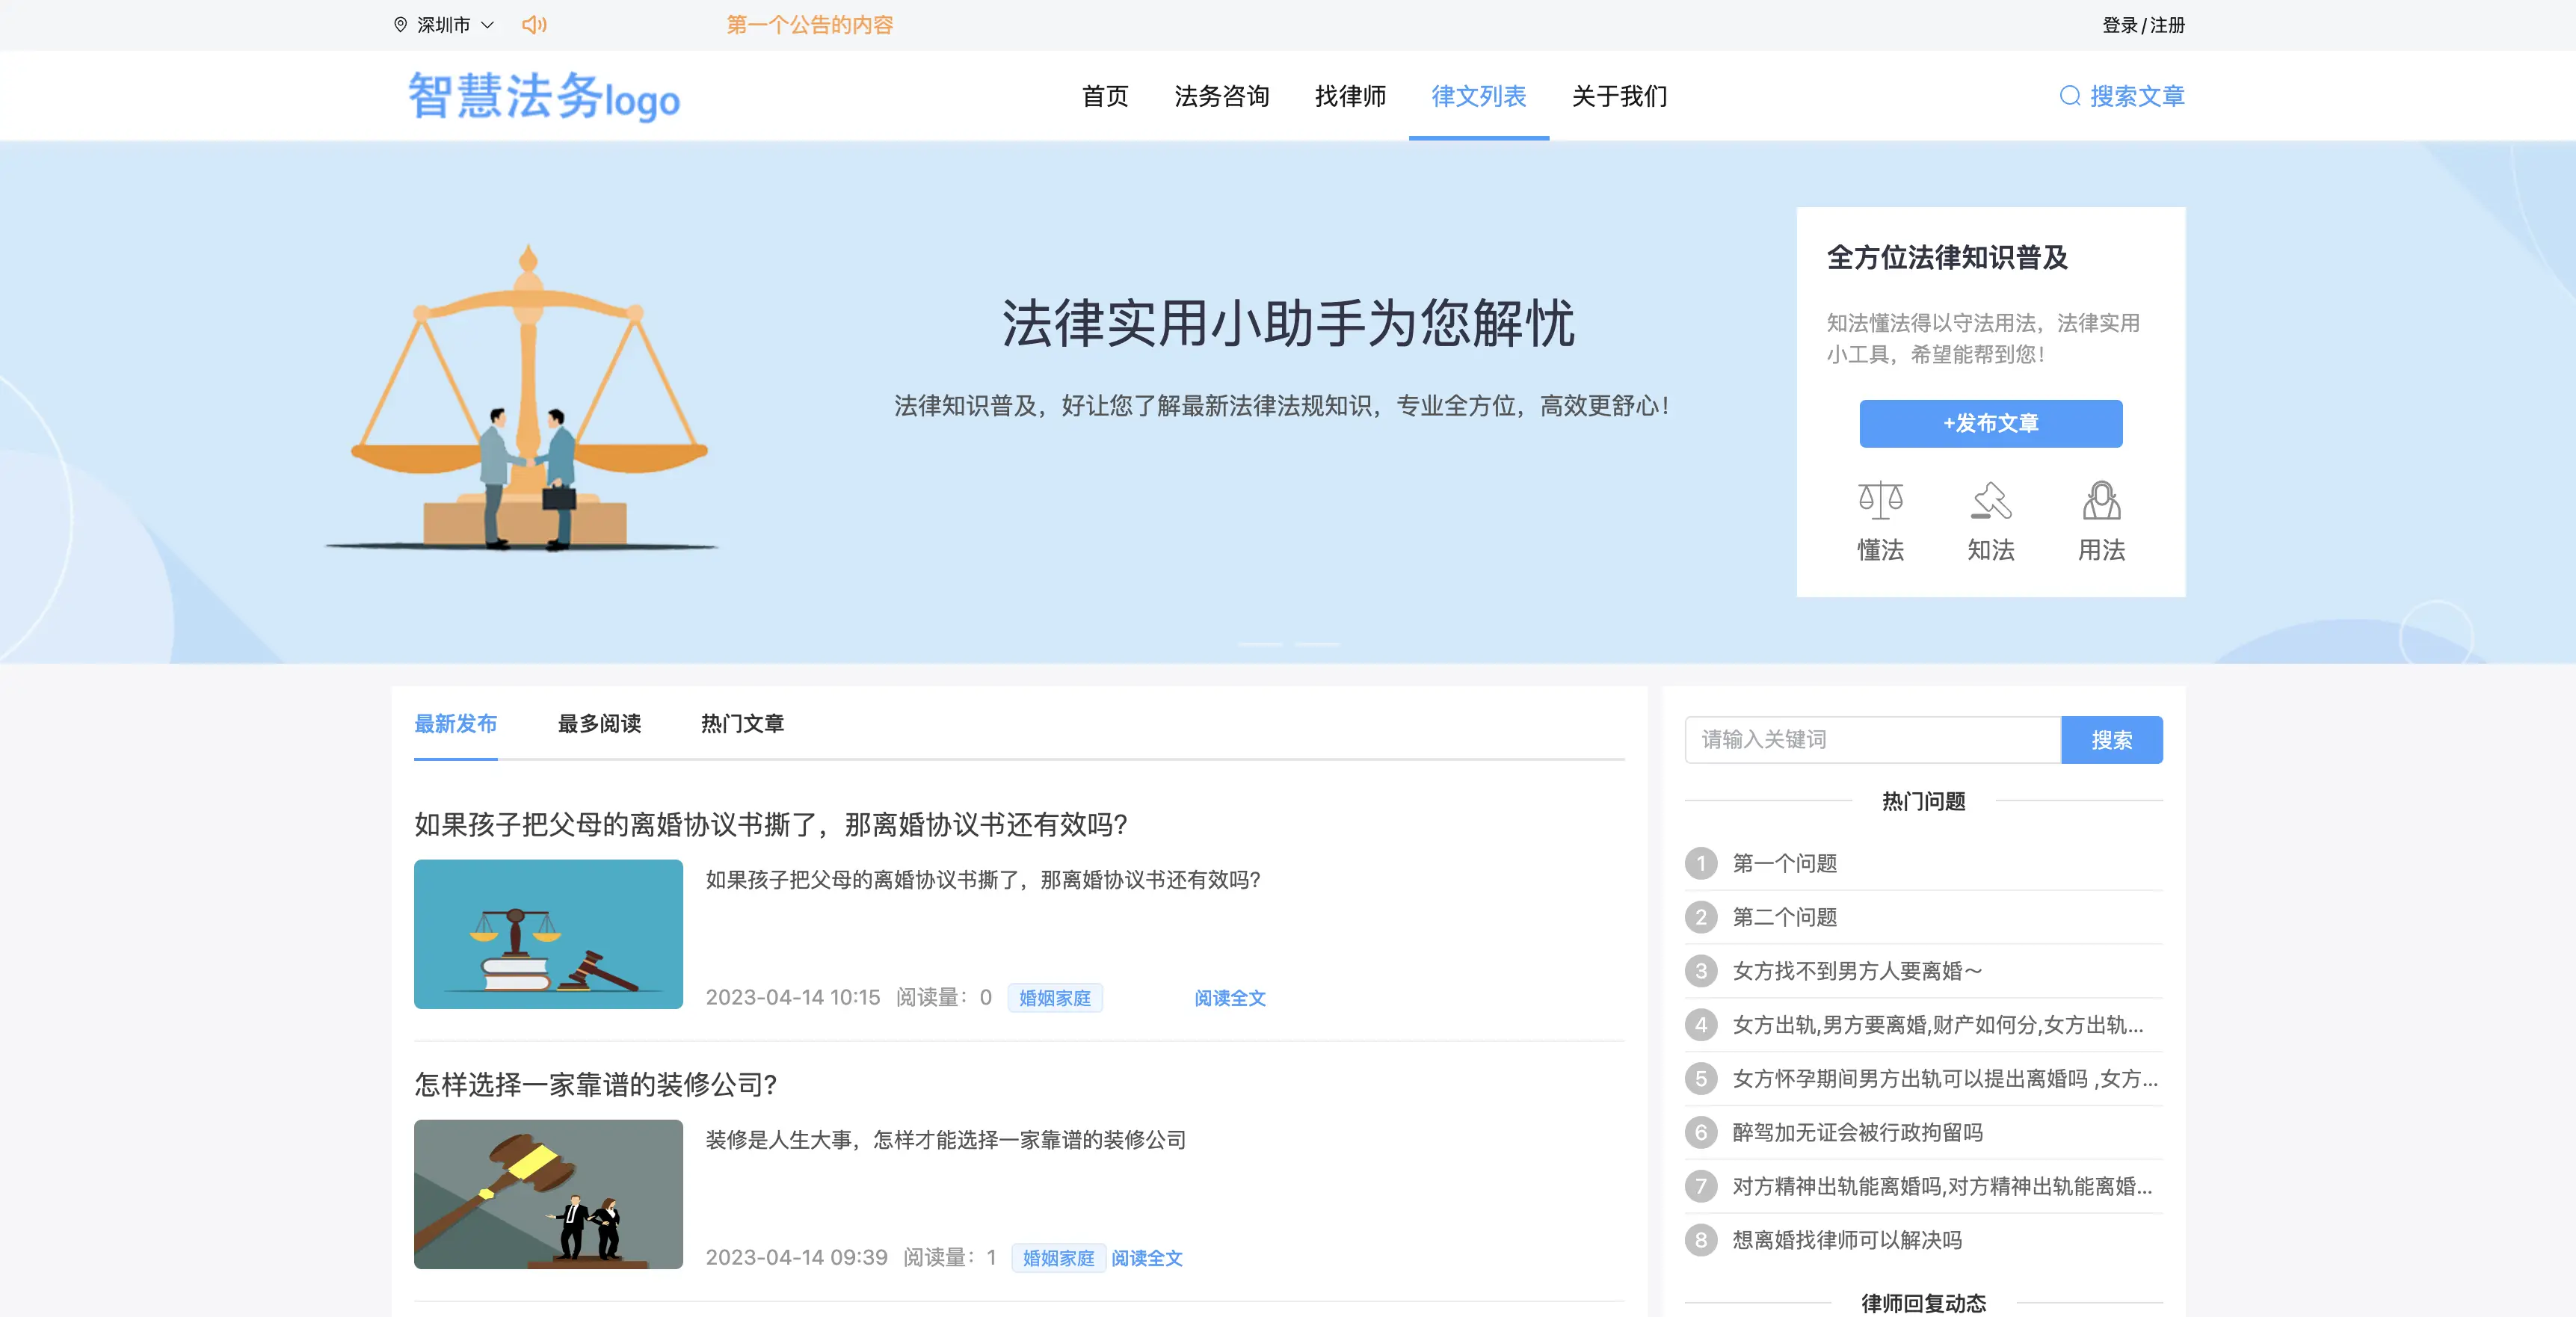
Task: Click the summary 装修是人生大事,怎样才能选择一家靠谱的装修公司
Action: [945, 1139]
